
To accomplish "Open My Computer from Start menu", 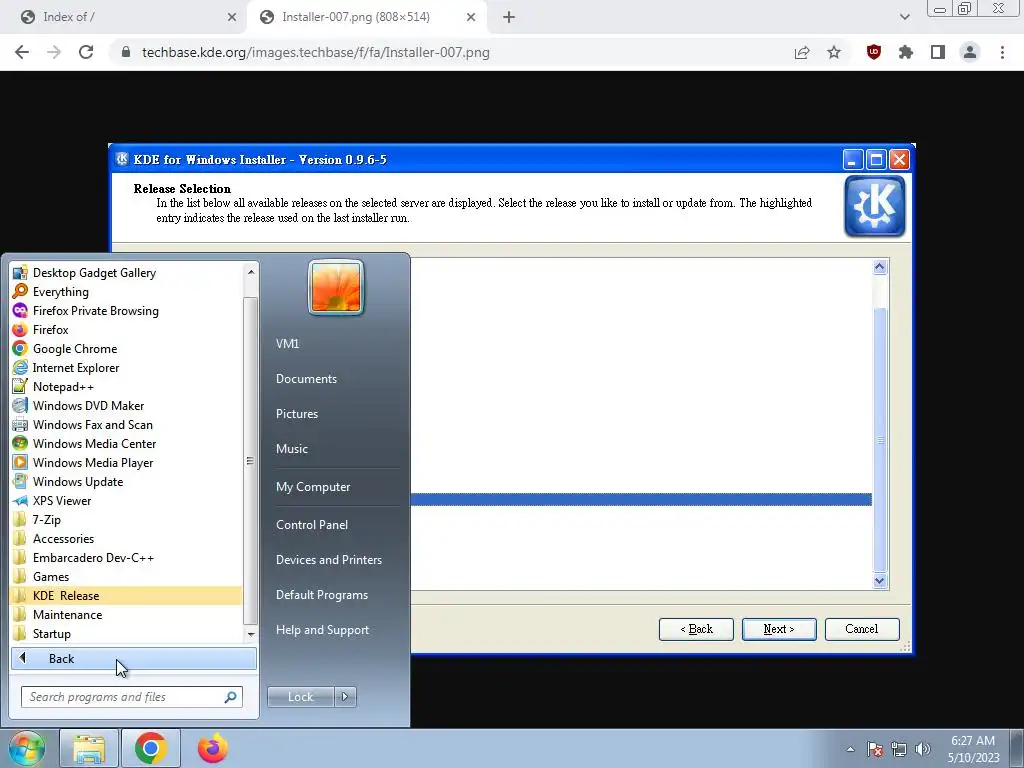I will click(x=313, y=487).
